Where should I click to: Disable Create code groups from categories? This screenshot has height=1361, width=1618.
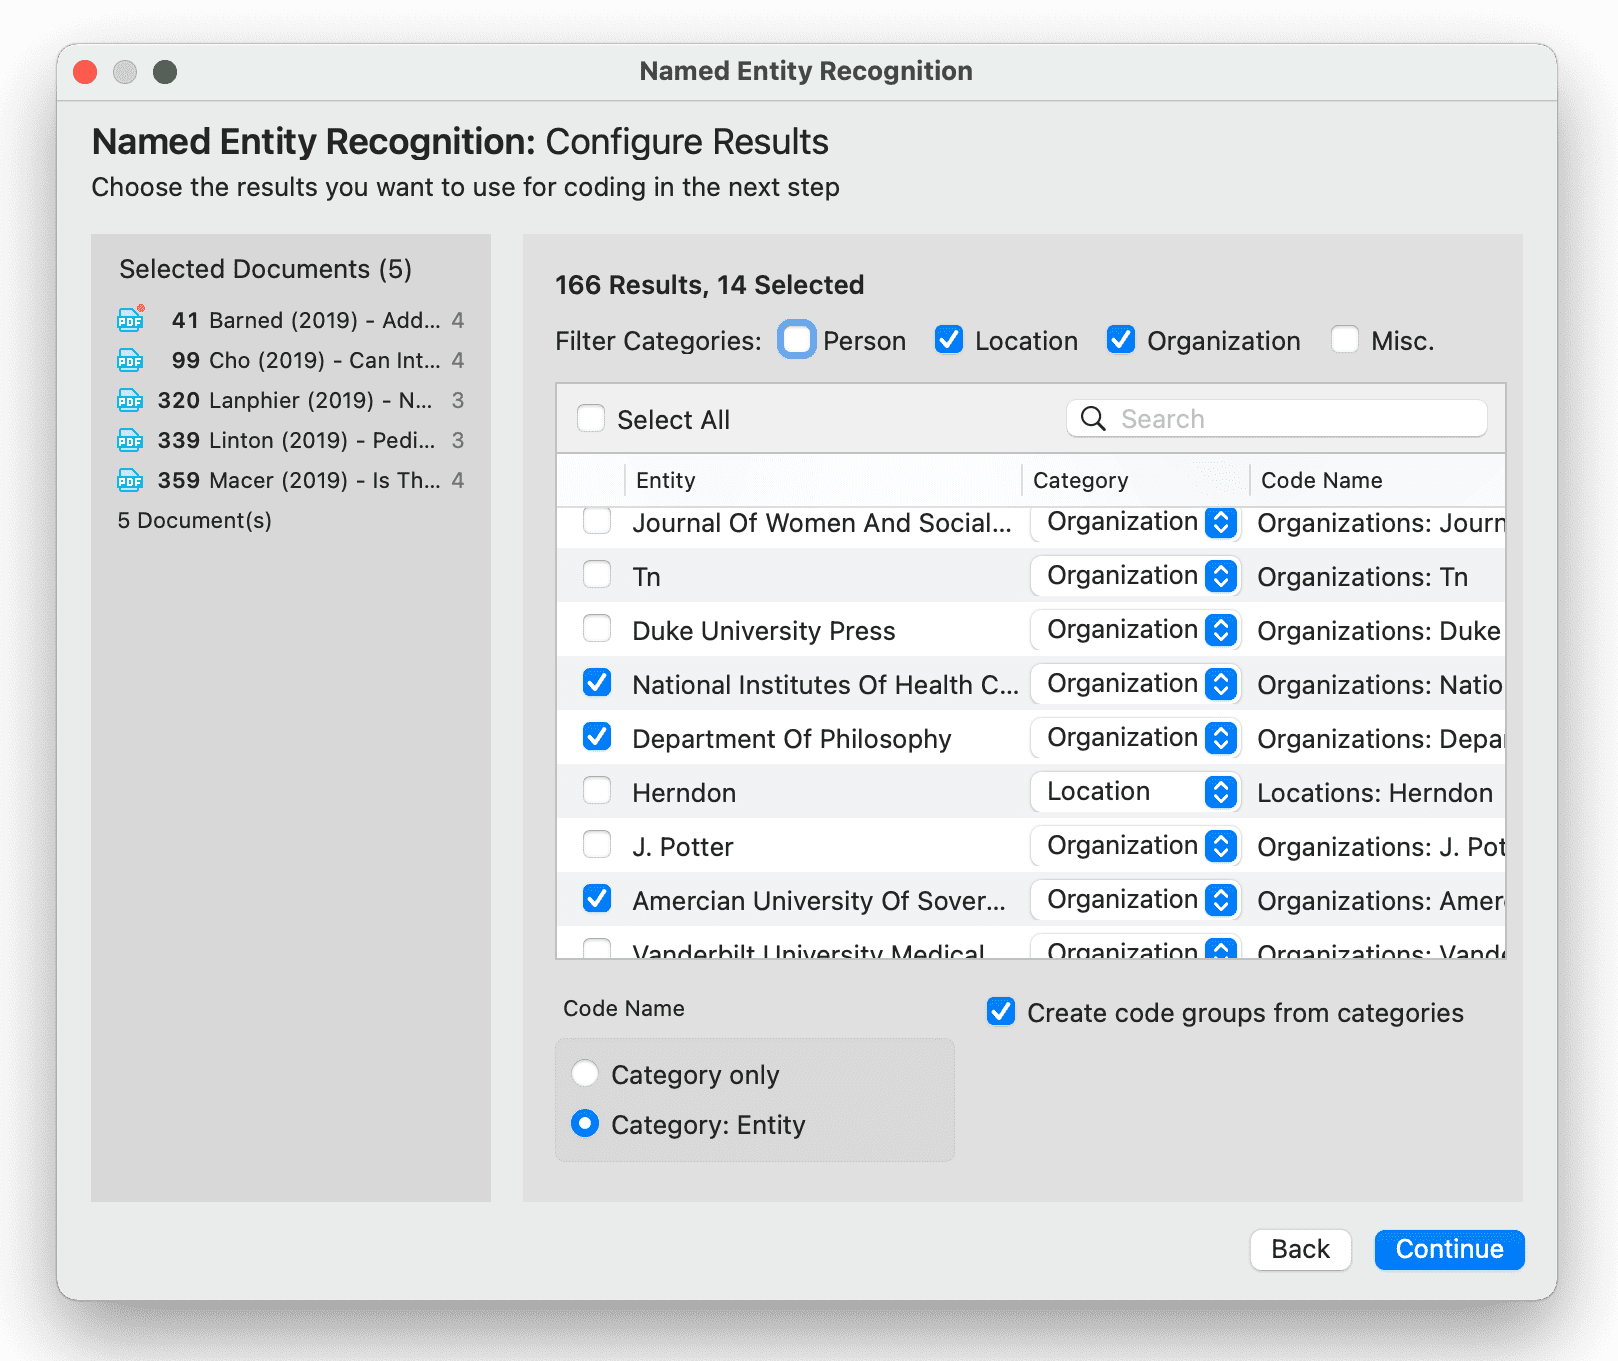(x=1001, y=1012)
